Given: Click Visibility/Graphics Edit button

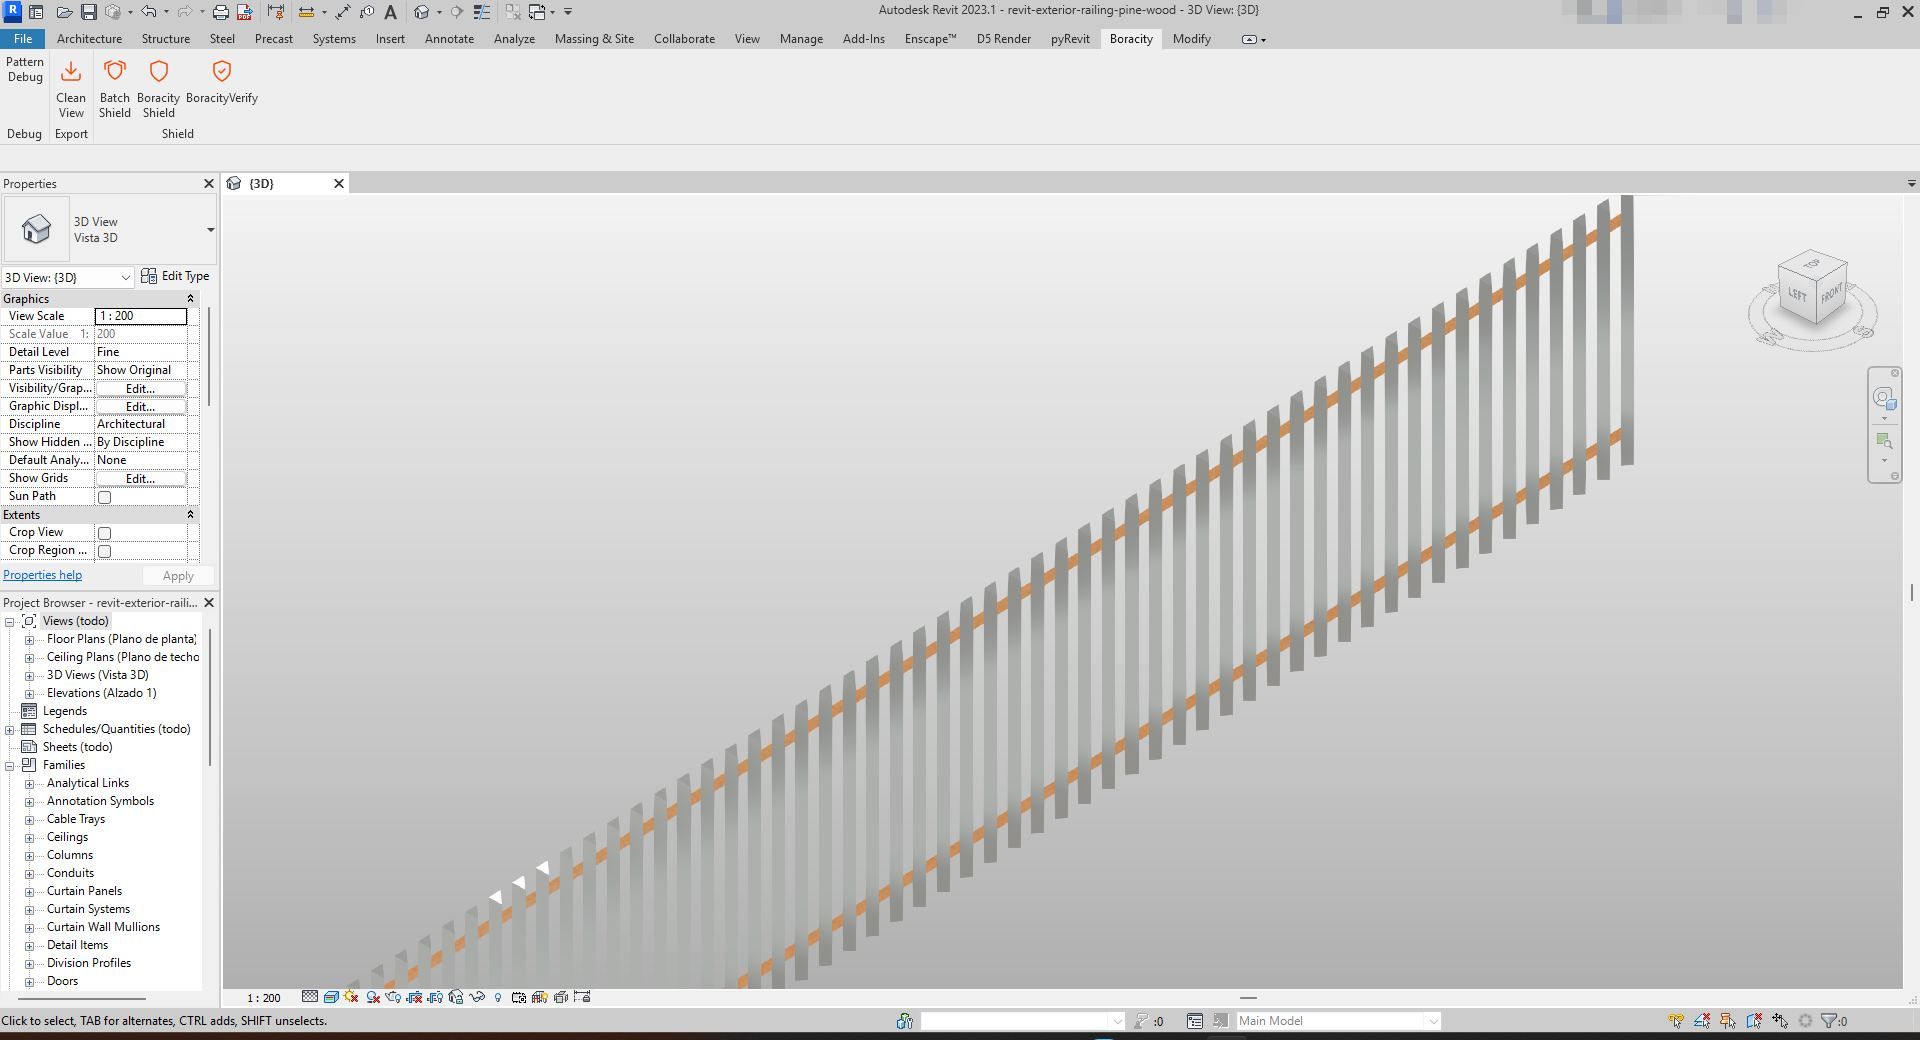Looking at the screenshot, I should [140, 389].
